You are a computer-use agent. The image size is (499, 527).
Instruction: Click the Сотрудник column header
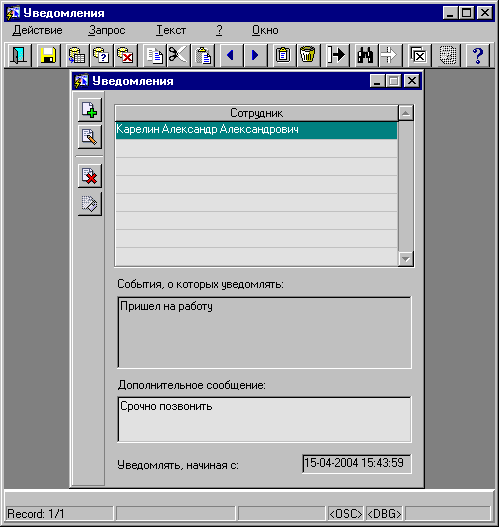pyautogui.click(x=256, y=113)
